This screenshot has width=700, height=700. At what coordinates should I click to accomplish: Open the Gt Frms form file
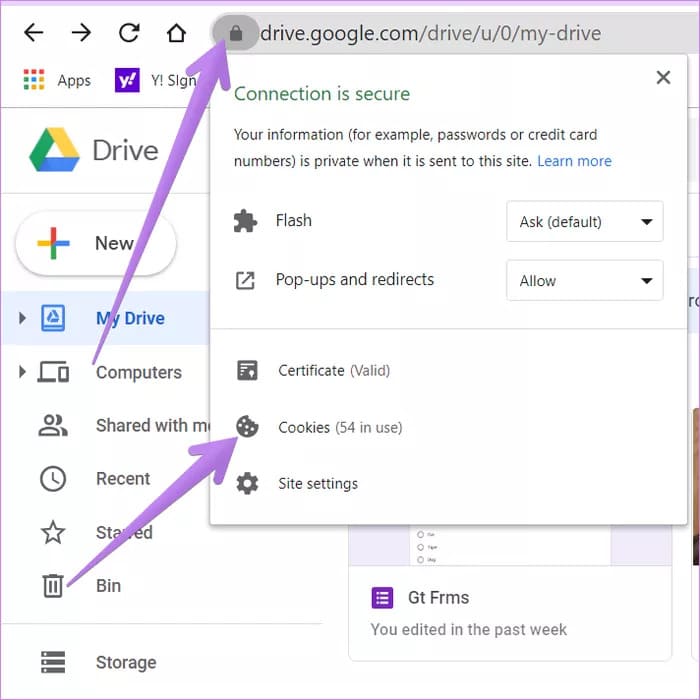[x=438, y=598]
